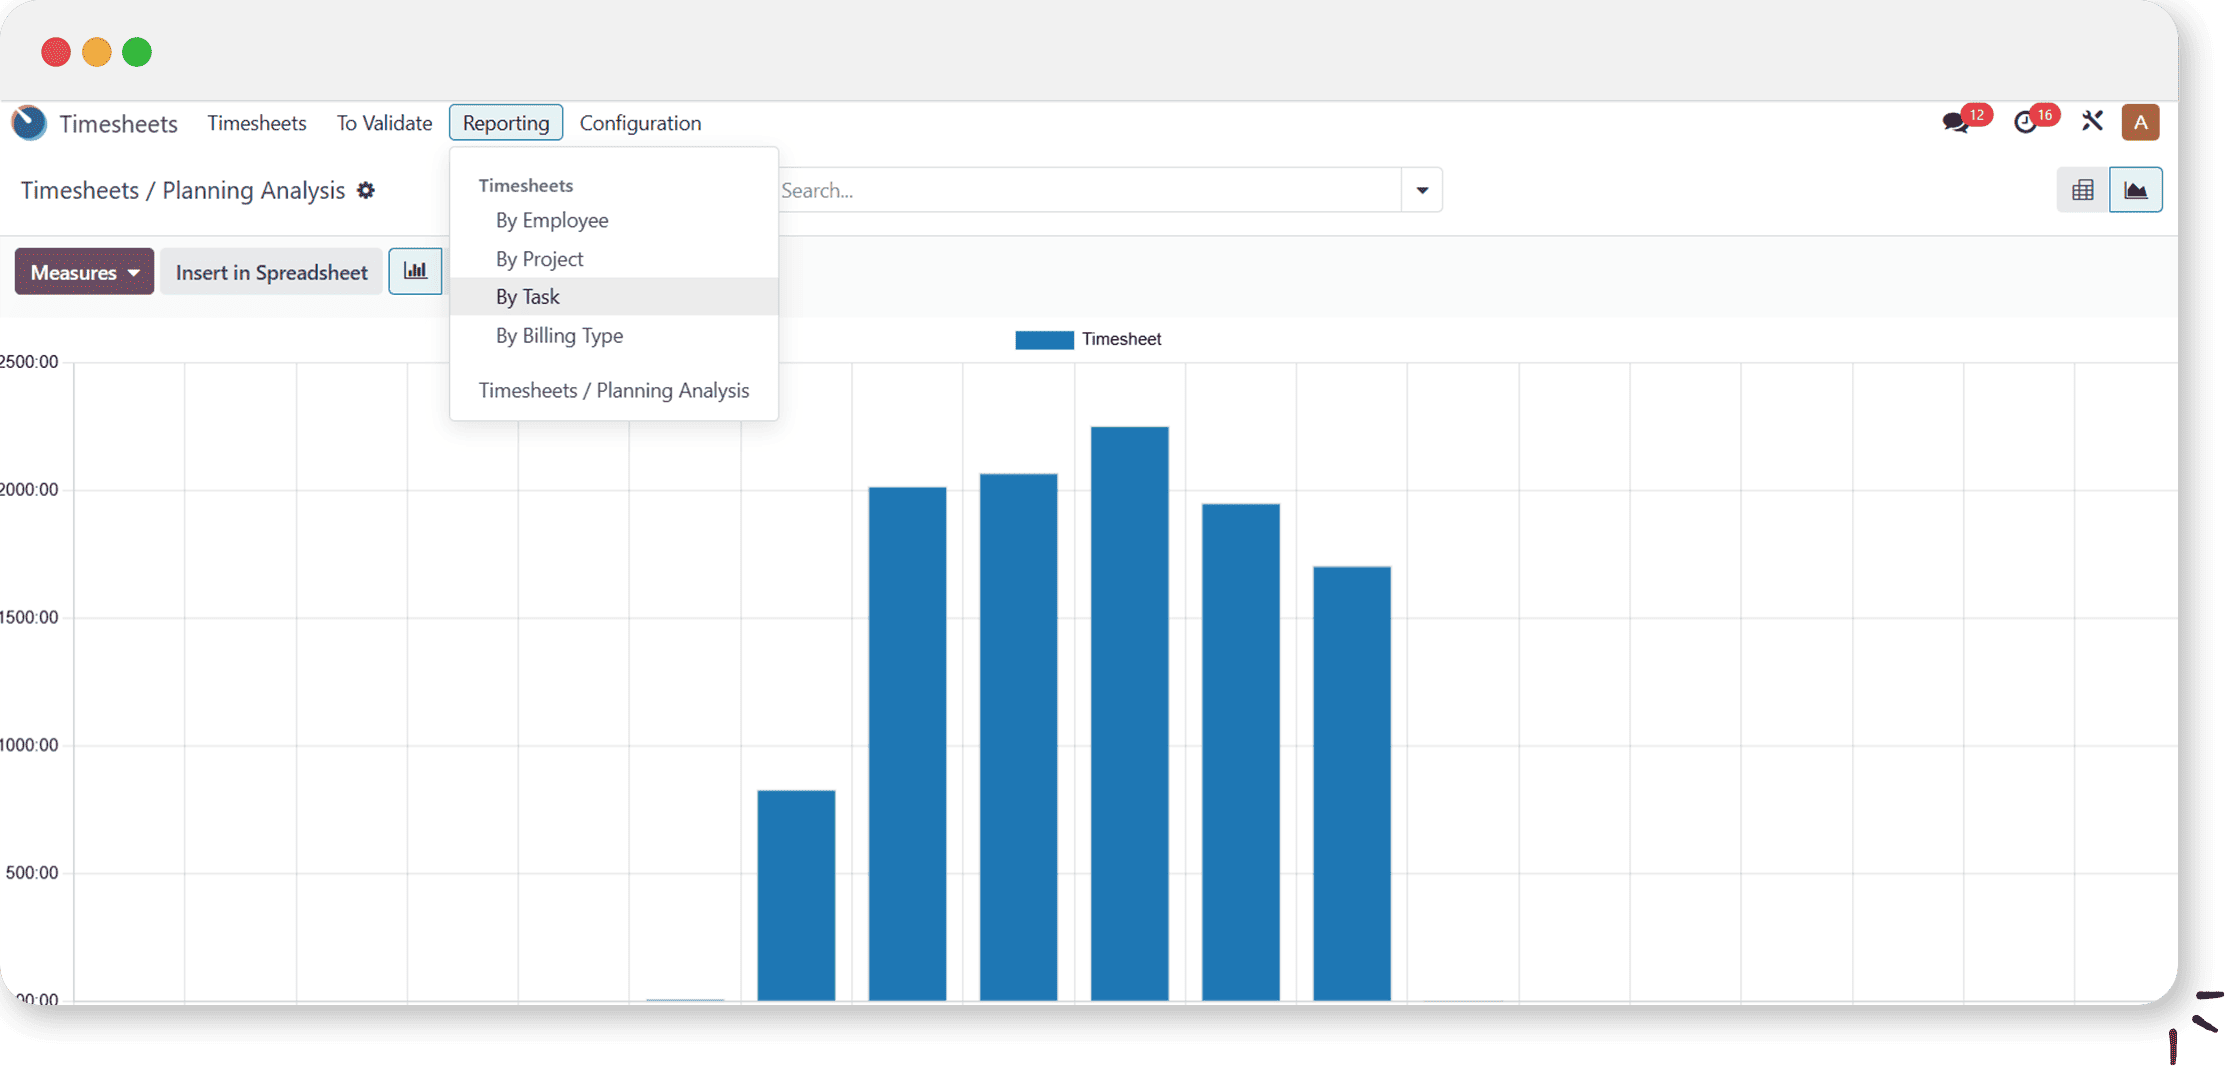Expand the Measures dropdown
The height and width of the screenshot is (1067, 2225).
point(84,272)
